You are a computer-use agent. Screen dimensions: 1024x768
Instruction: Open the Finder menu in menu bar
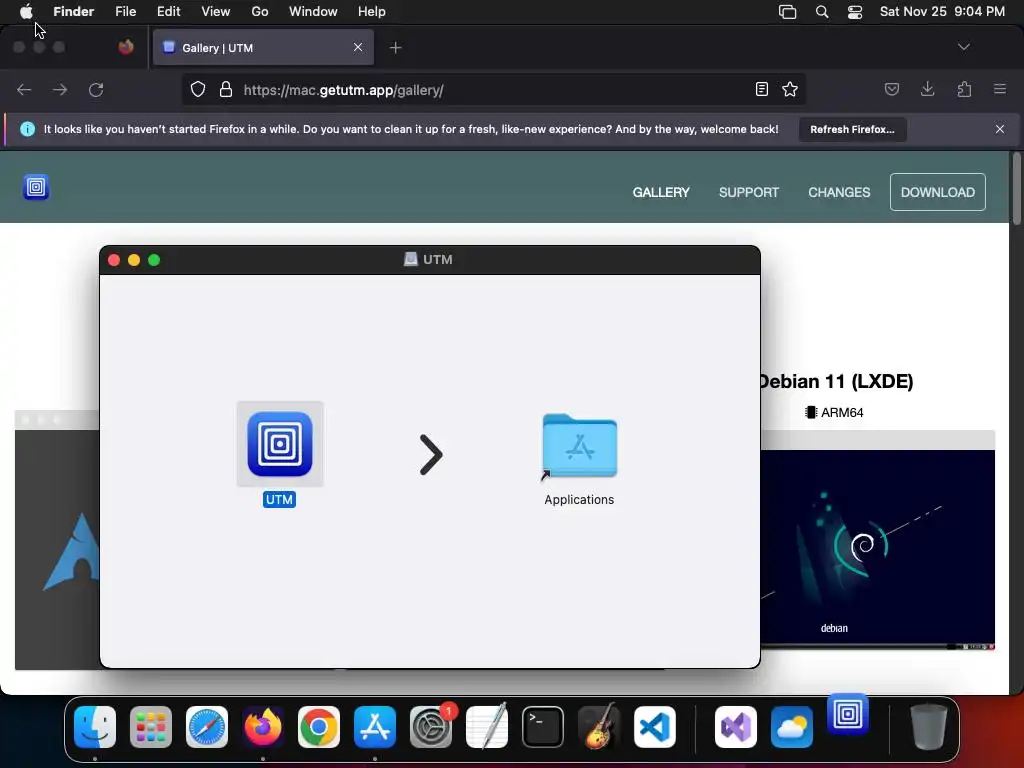pyautogui.click(x=74, y=12)
